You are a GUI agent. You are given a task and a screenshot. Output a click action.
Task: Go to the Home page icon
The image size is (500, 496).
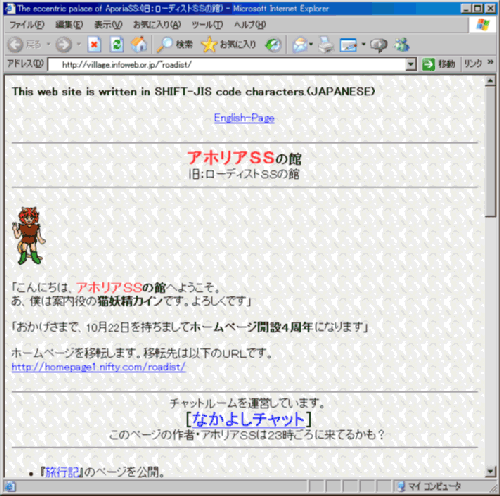139,45
